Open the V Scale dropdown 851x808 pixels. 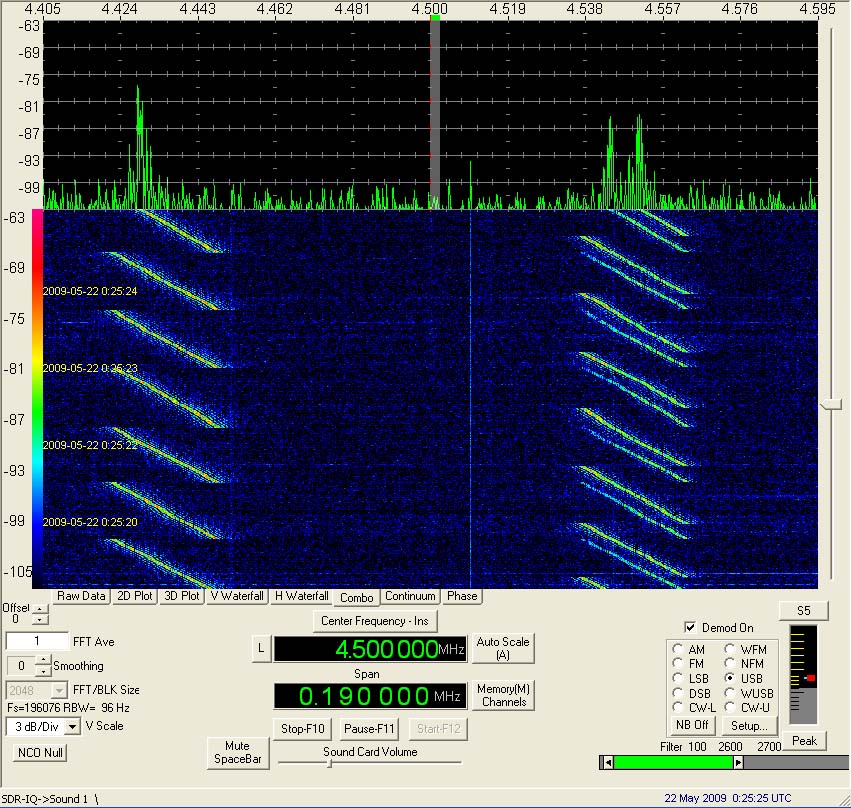pyautogui.click(x=72, y=727)
